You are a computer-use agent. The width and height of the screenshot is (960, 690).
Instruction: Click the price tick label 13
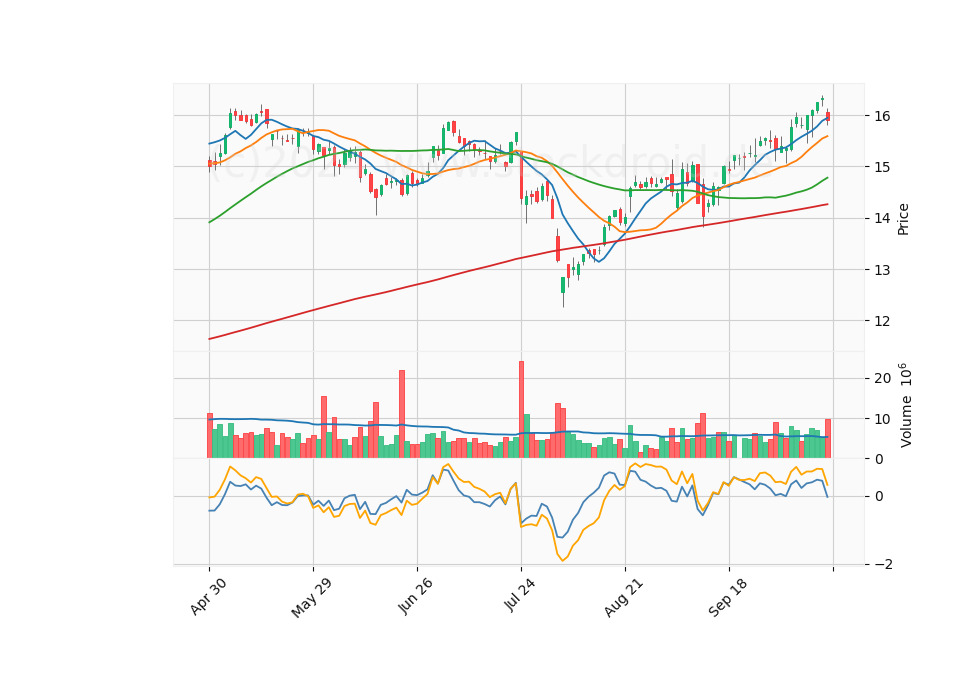click(882, 270)
